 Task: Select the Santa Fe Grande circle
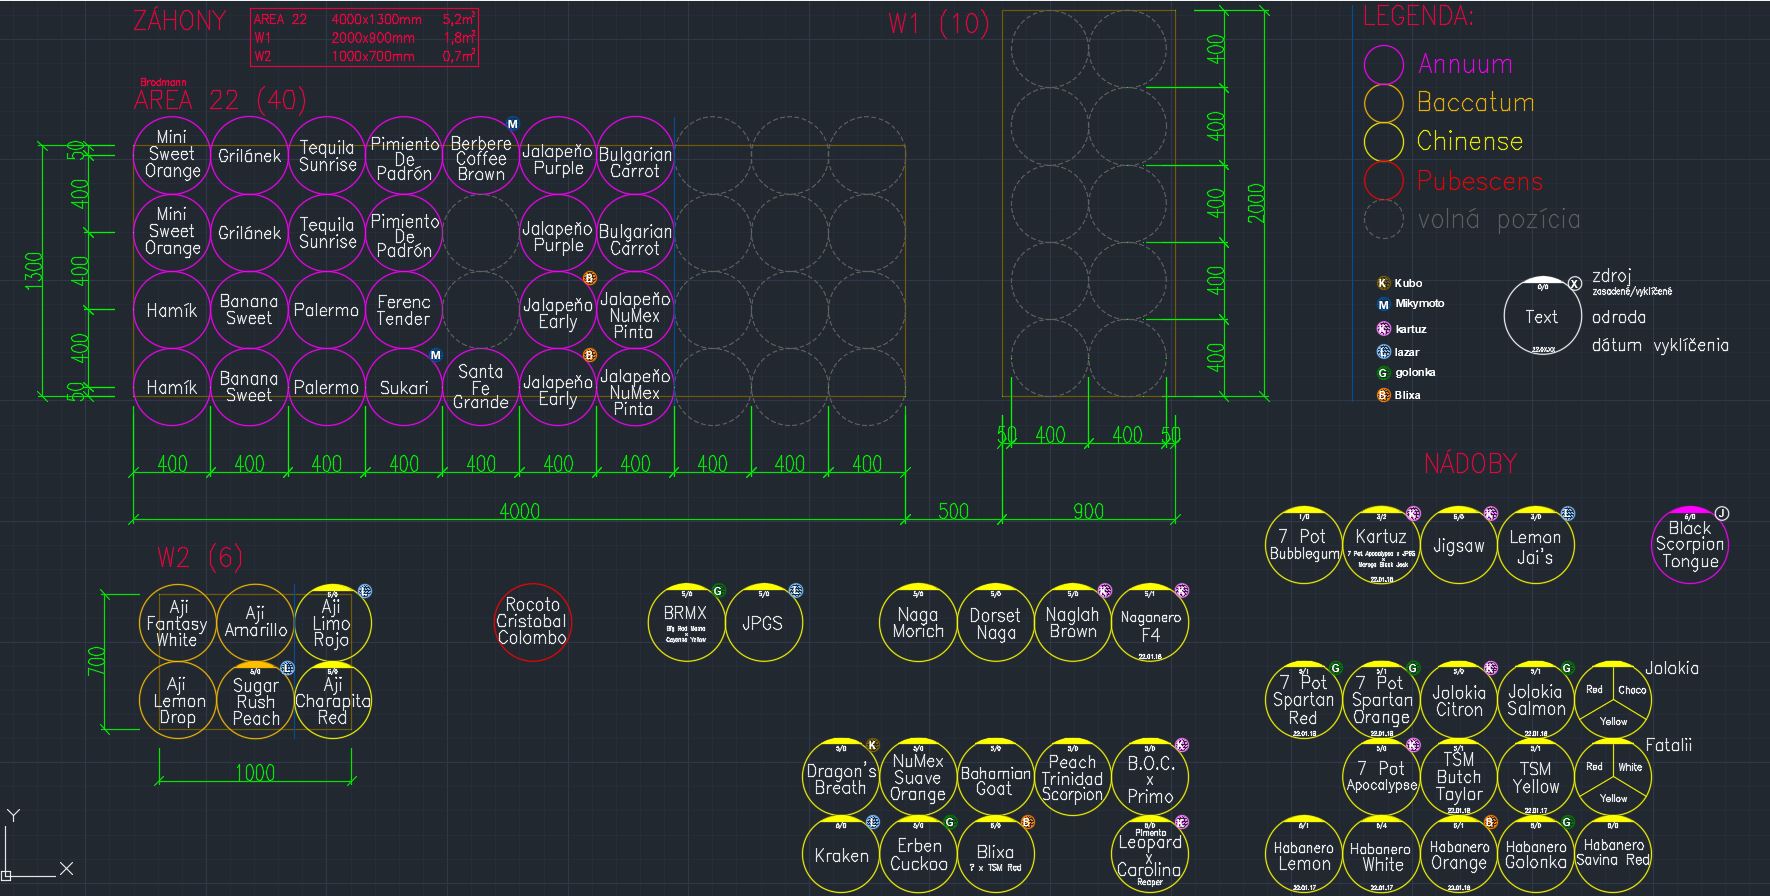[481, 387]
